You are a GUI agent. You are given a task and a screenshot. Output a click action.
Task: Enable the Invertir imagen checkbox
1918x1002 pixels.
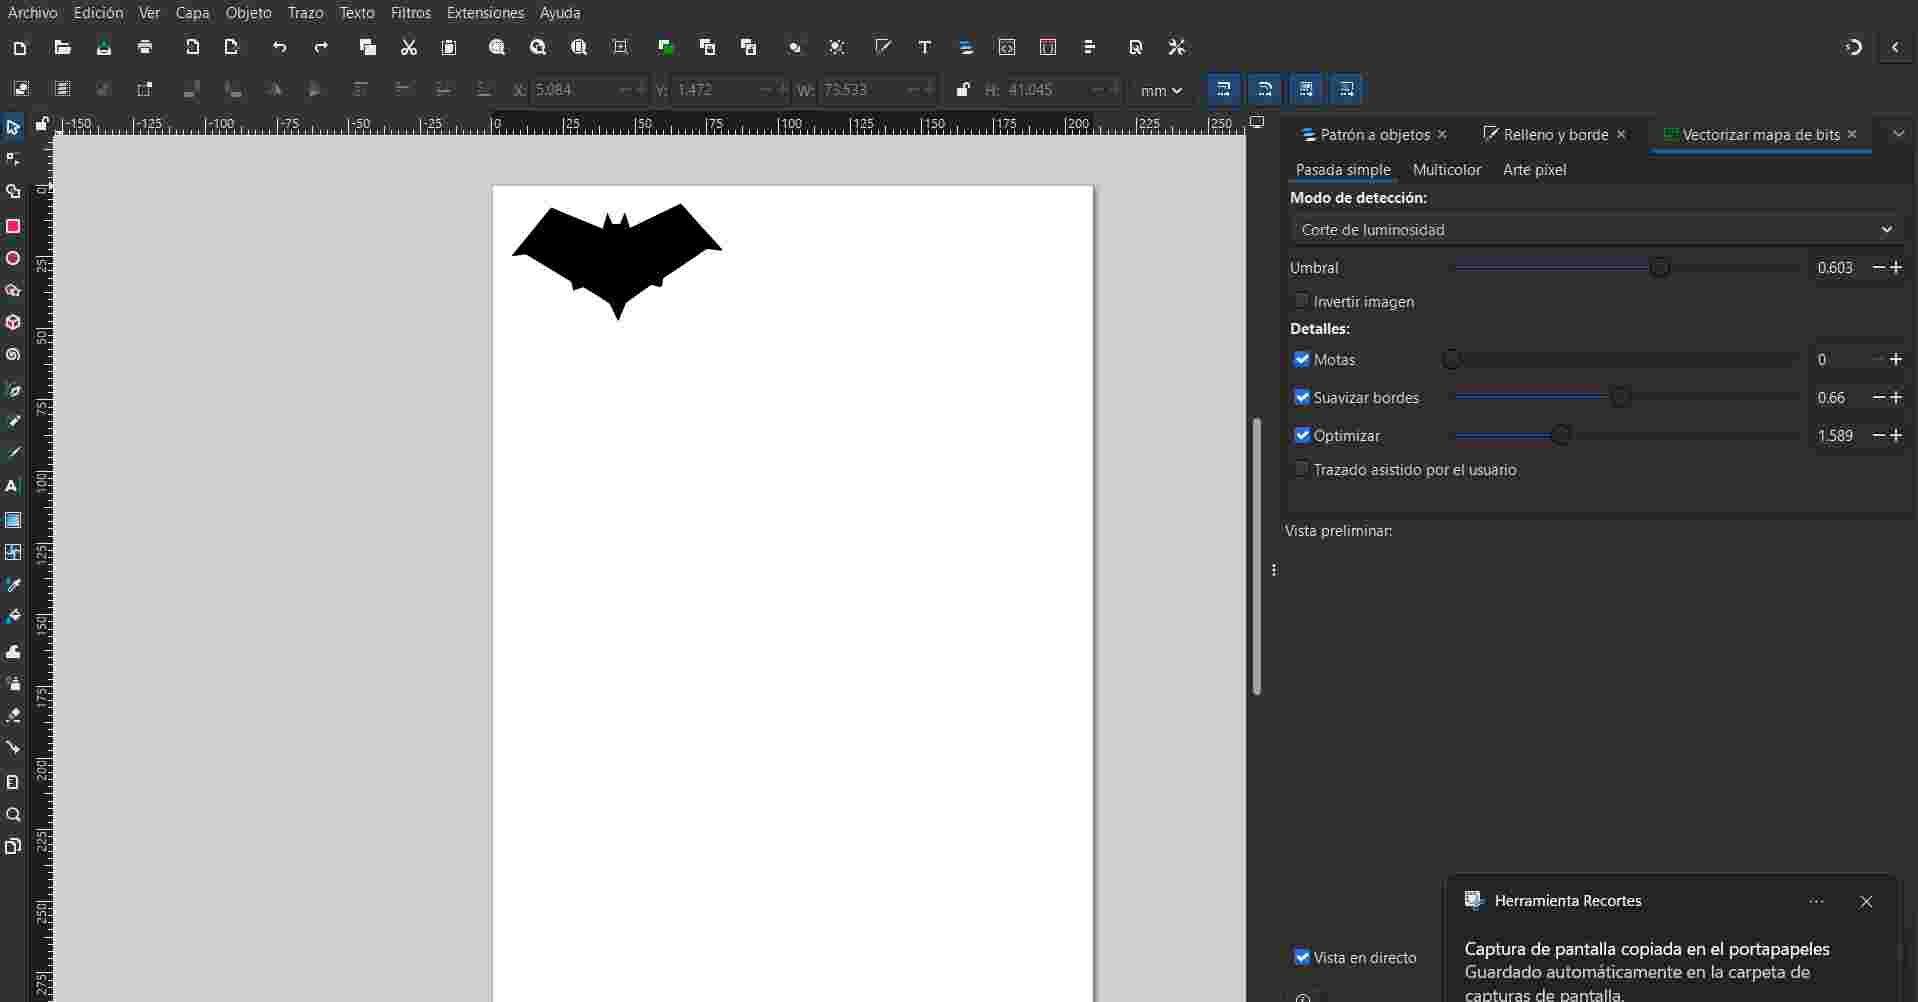[x=1301, y=301]
